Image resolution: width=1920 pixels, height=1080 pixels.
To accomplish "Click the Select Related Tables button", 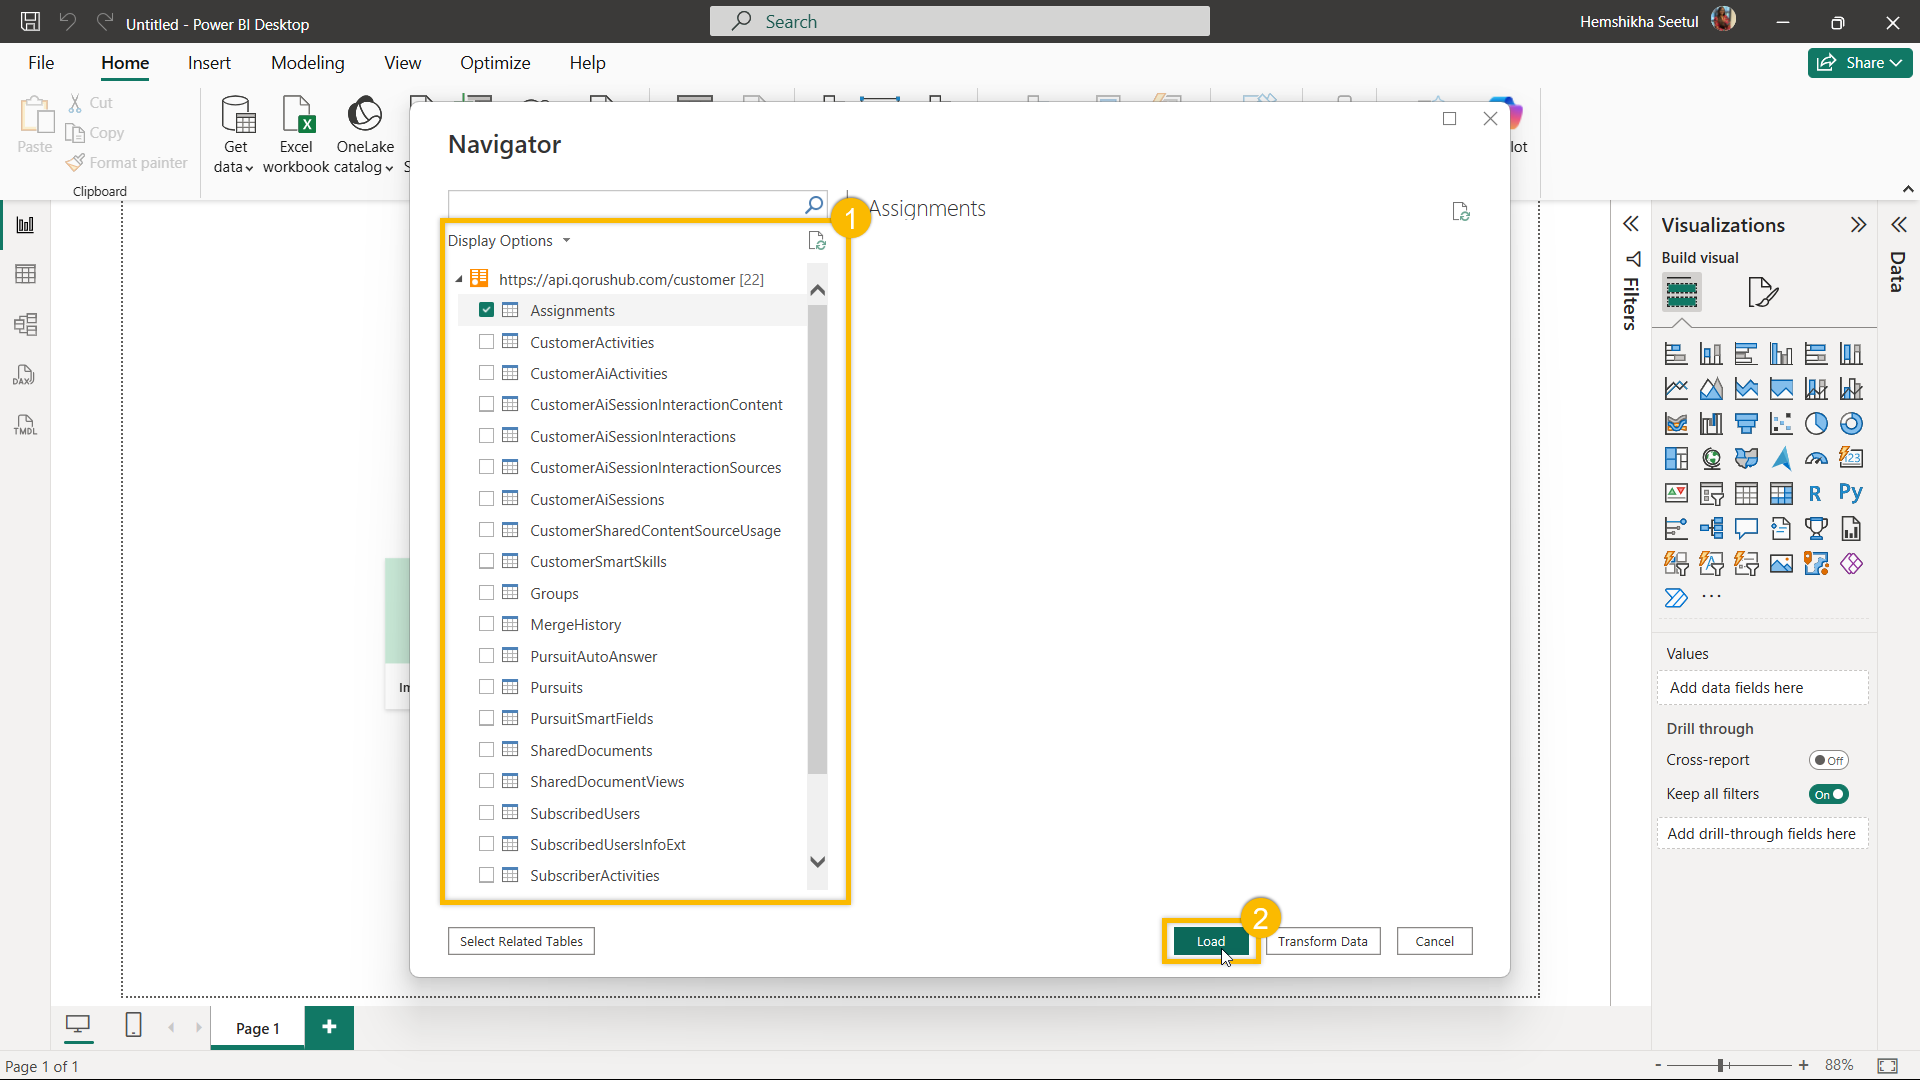I will [x=521, y=941].
